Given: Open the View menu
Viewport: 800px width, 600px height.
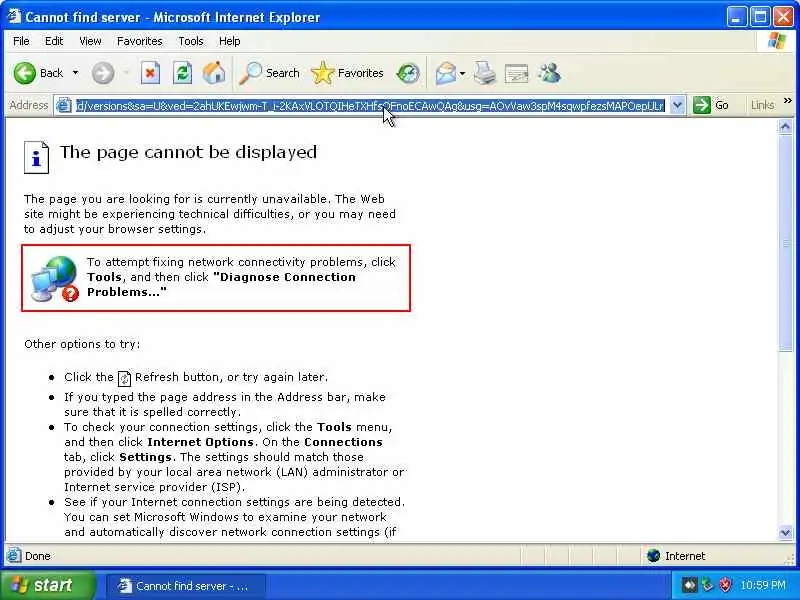Looking at the screenshot, I should pos(90,41).
